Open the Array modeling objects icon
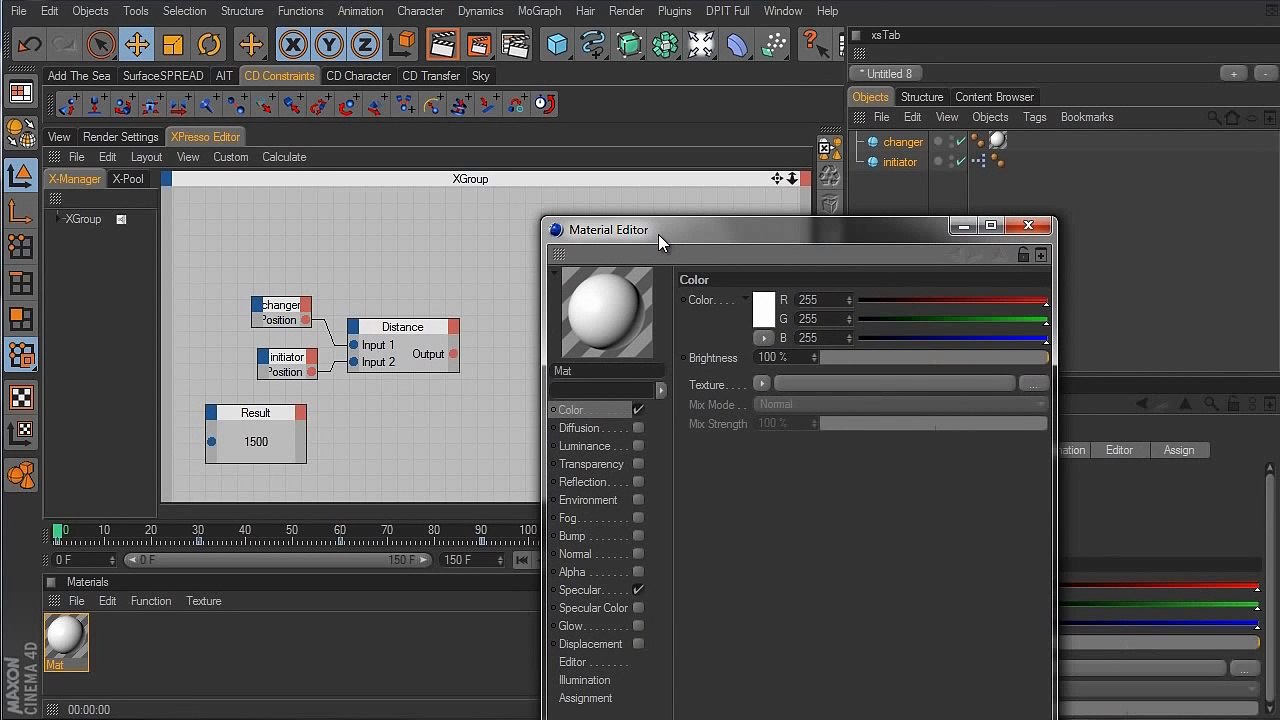Screen dimensions: 1280x720 665,44
